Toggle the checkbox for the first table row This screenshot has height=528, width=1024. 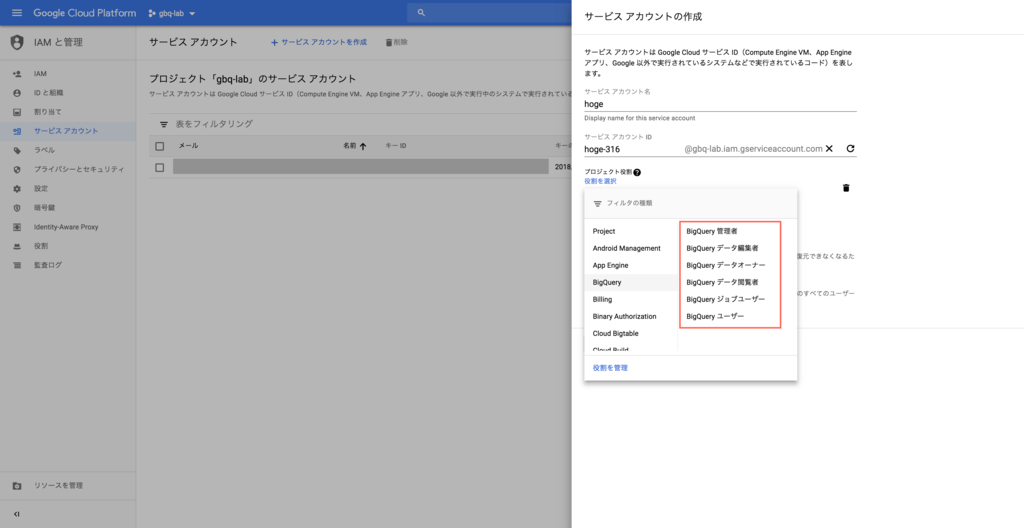(159, 167)
